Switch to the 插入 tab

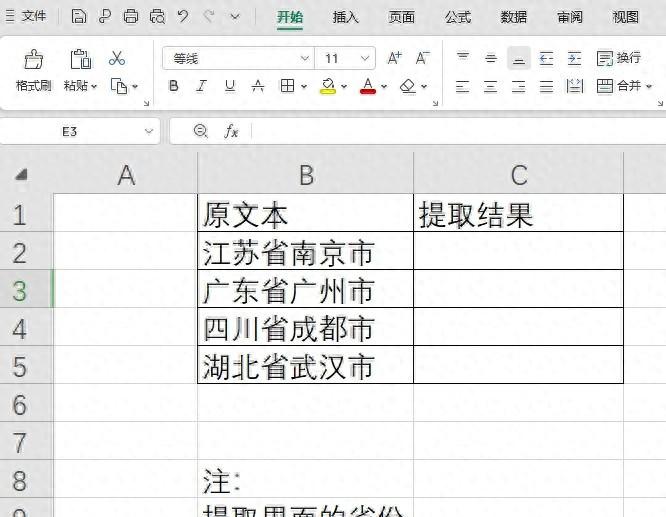pos(345,17)
